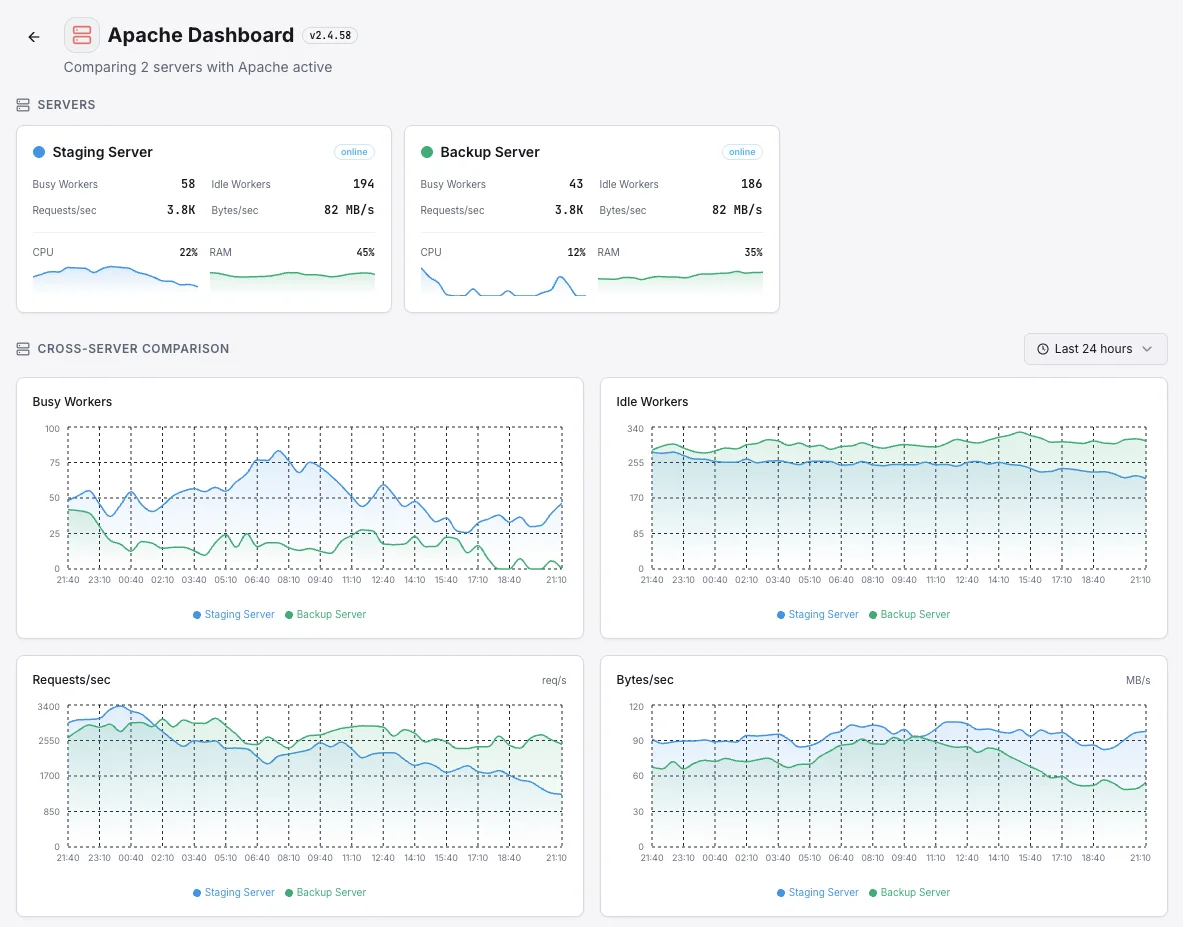
Task: Click the Backup Server CPU sparkline
Action: pos(503,279)
